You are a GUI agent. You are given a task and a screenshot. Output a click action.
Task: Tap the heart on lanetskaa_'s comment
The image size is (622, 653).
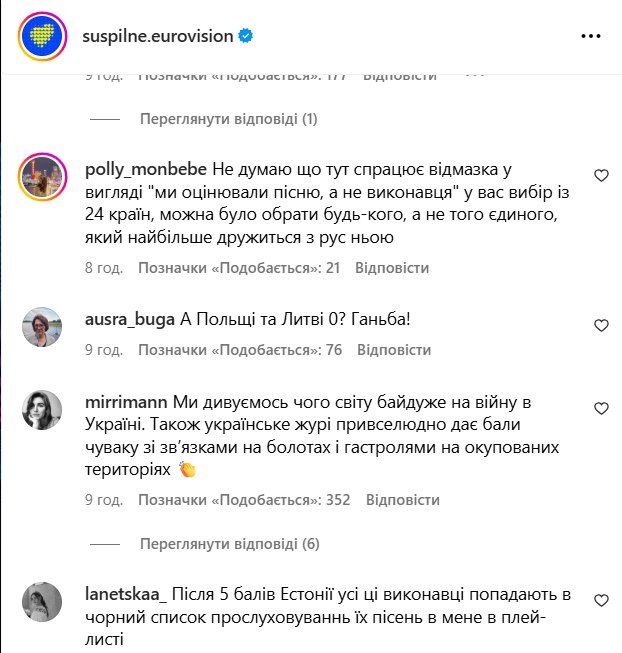pyautogui.click(x=601, y=601)
